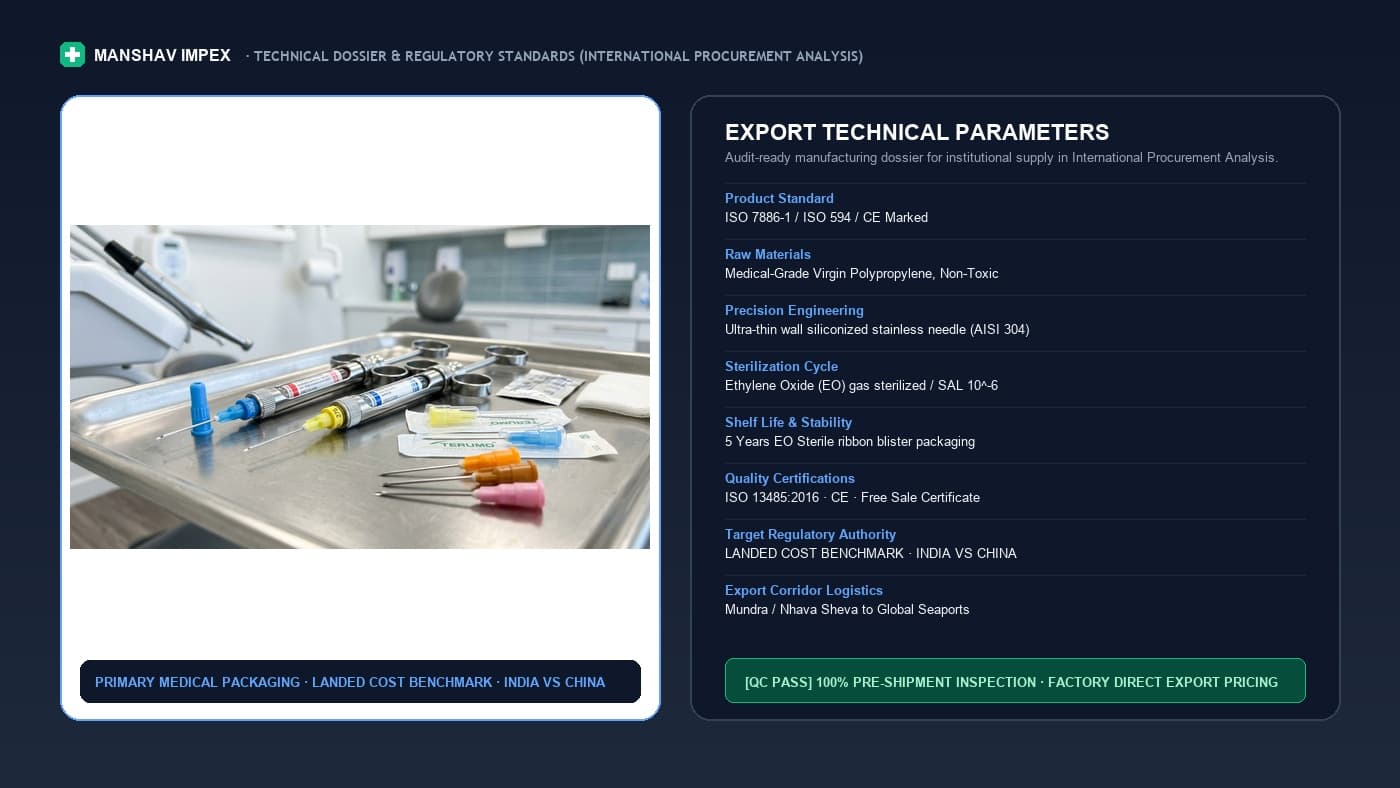Viewport: 1400px width, 788px height.
Task: Click the Ethylene Oxide (EO) gas sterilized value
Action: coord(861,385)
